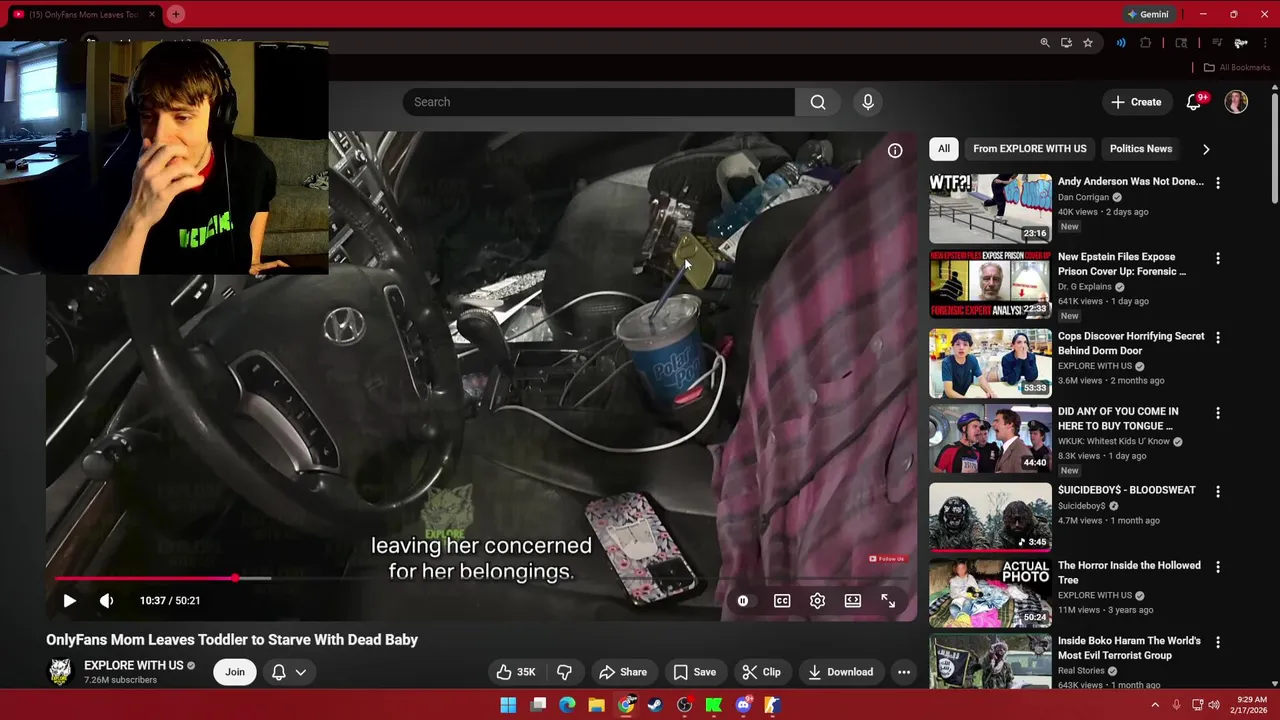Join the EXPLORE WITH US channel
The height and width of the screenshot is (720, 1280).
[x=235, y=672]
